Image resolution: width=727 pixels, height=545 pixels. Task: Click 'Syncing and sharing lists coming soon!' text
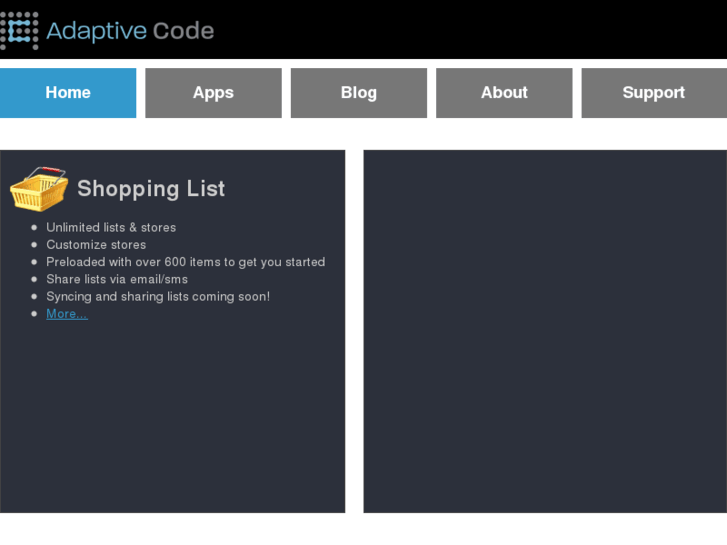pos(158,296)
